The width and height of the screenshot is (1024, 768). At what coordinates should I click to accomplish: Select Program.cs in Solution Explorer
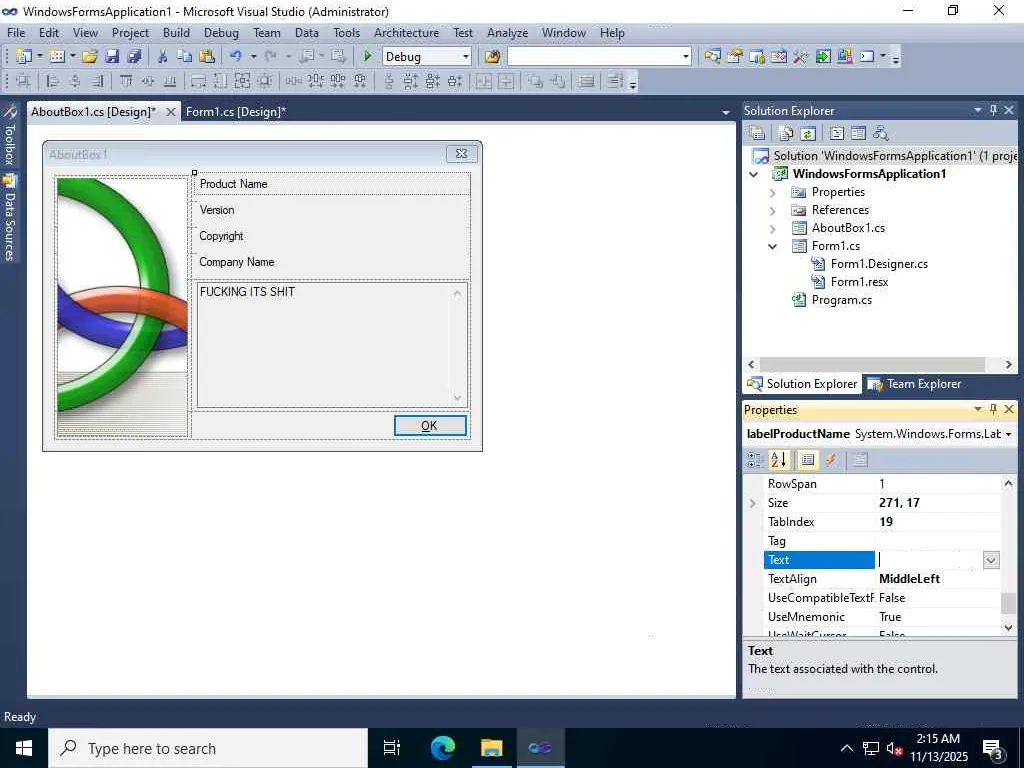(841, 300)
